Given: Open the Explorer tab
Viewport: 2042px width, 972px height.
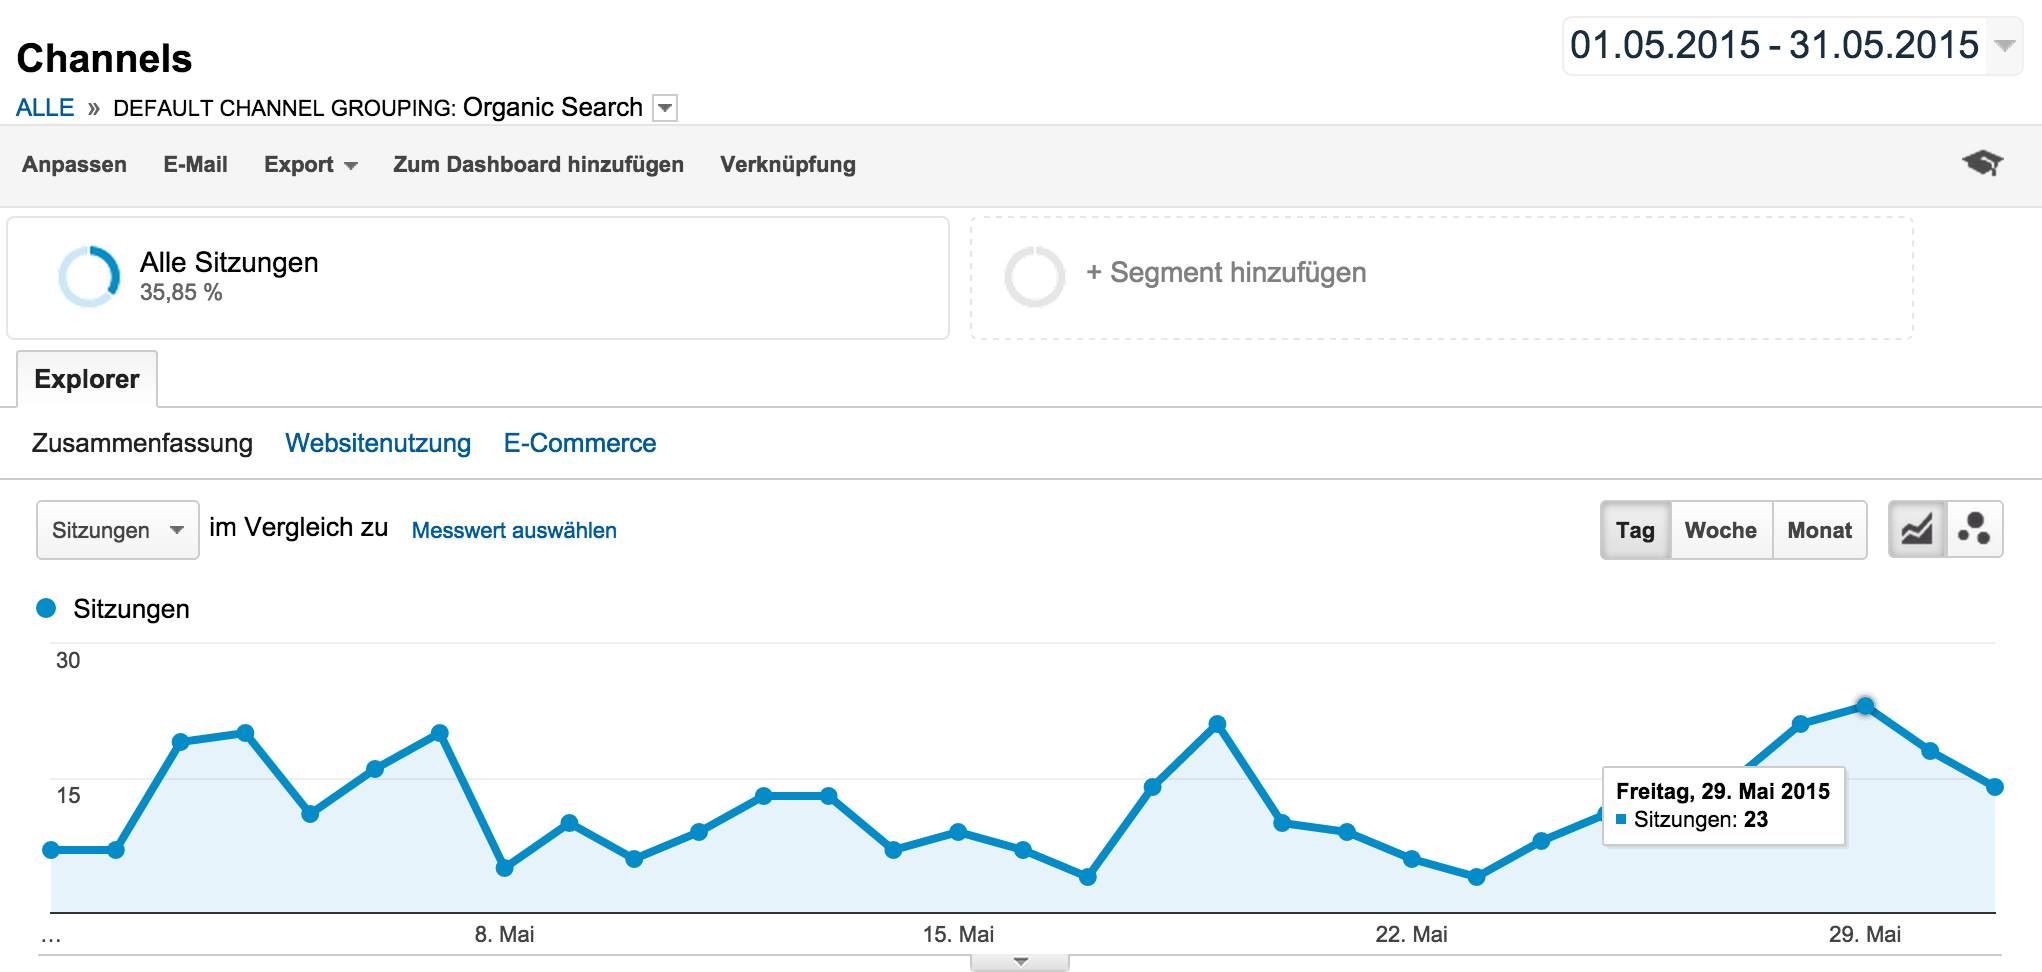Looking at the screenshot, I should click(87, 379).
